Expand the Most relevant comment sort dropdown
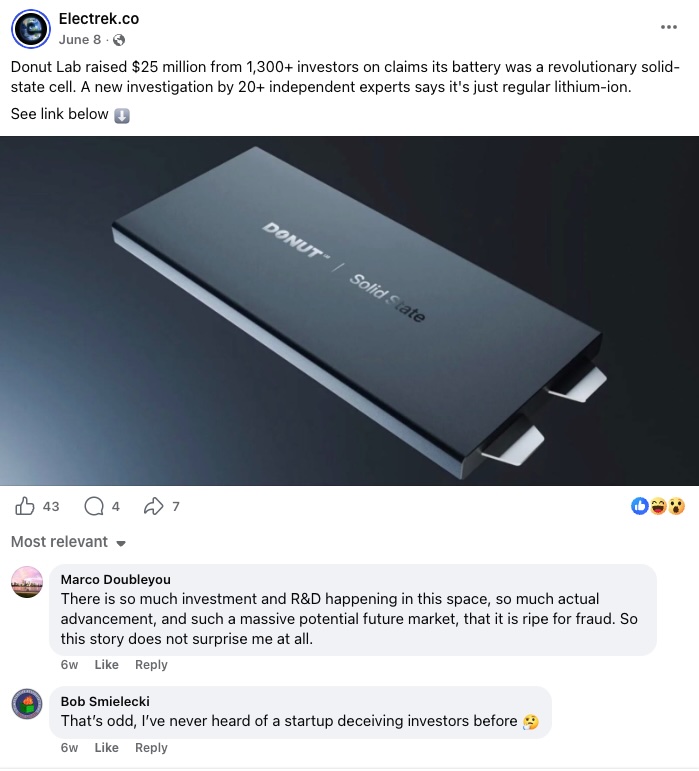This screenshot has height=771, width=699. [x=69, y=542]
